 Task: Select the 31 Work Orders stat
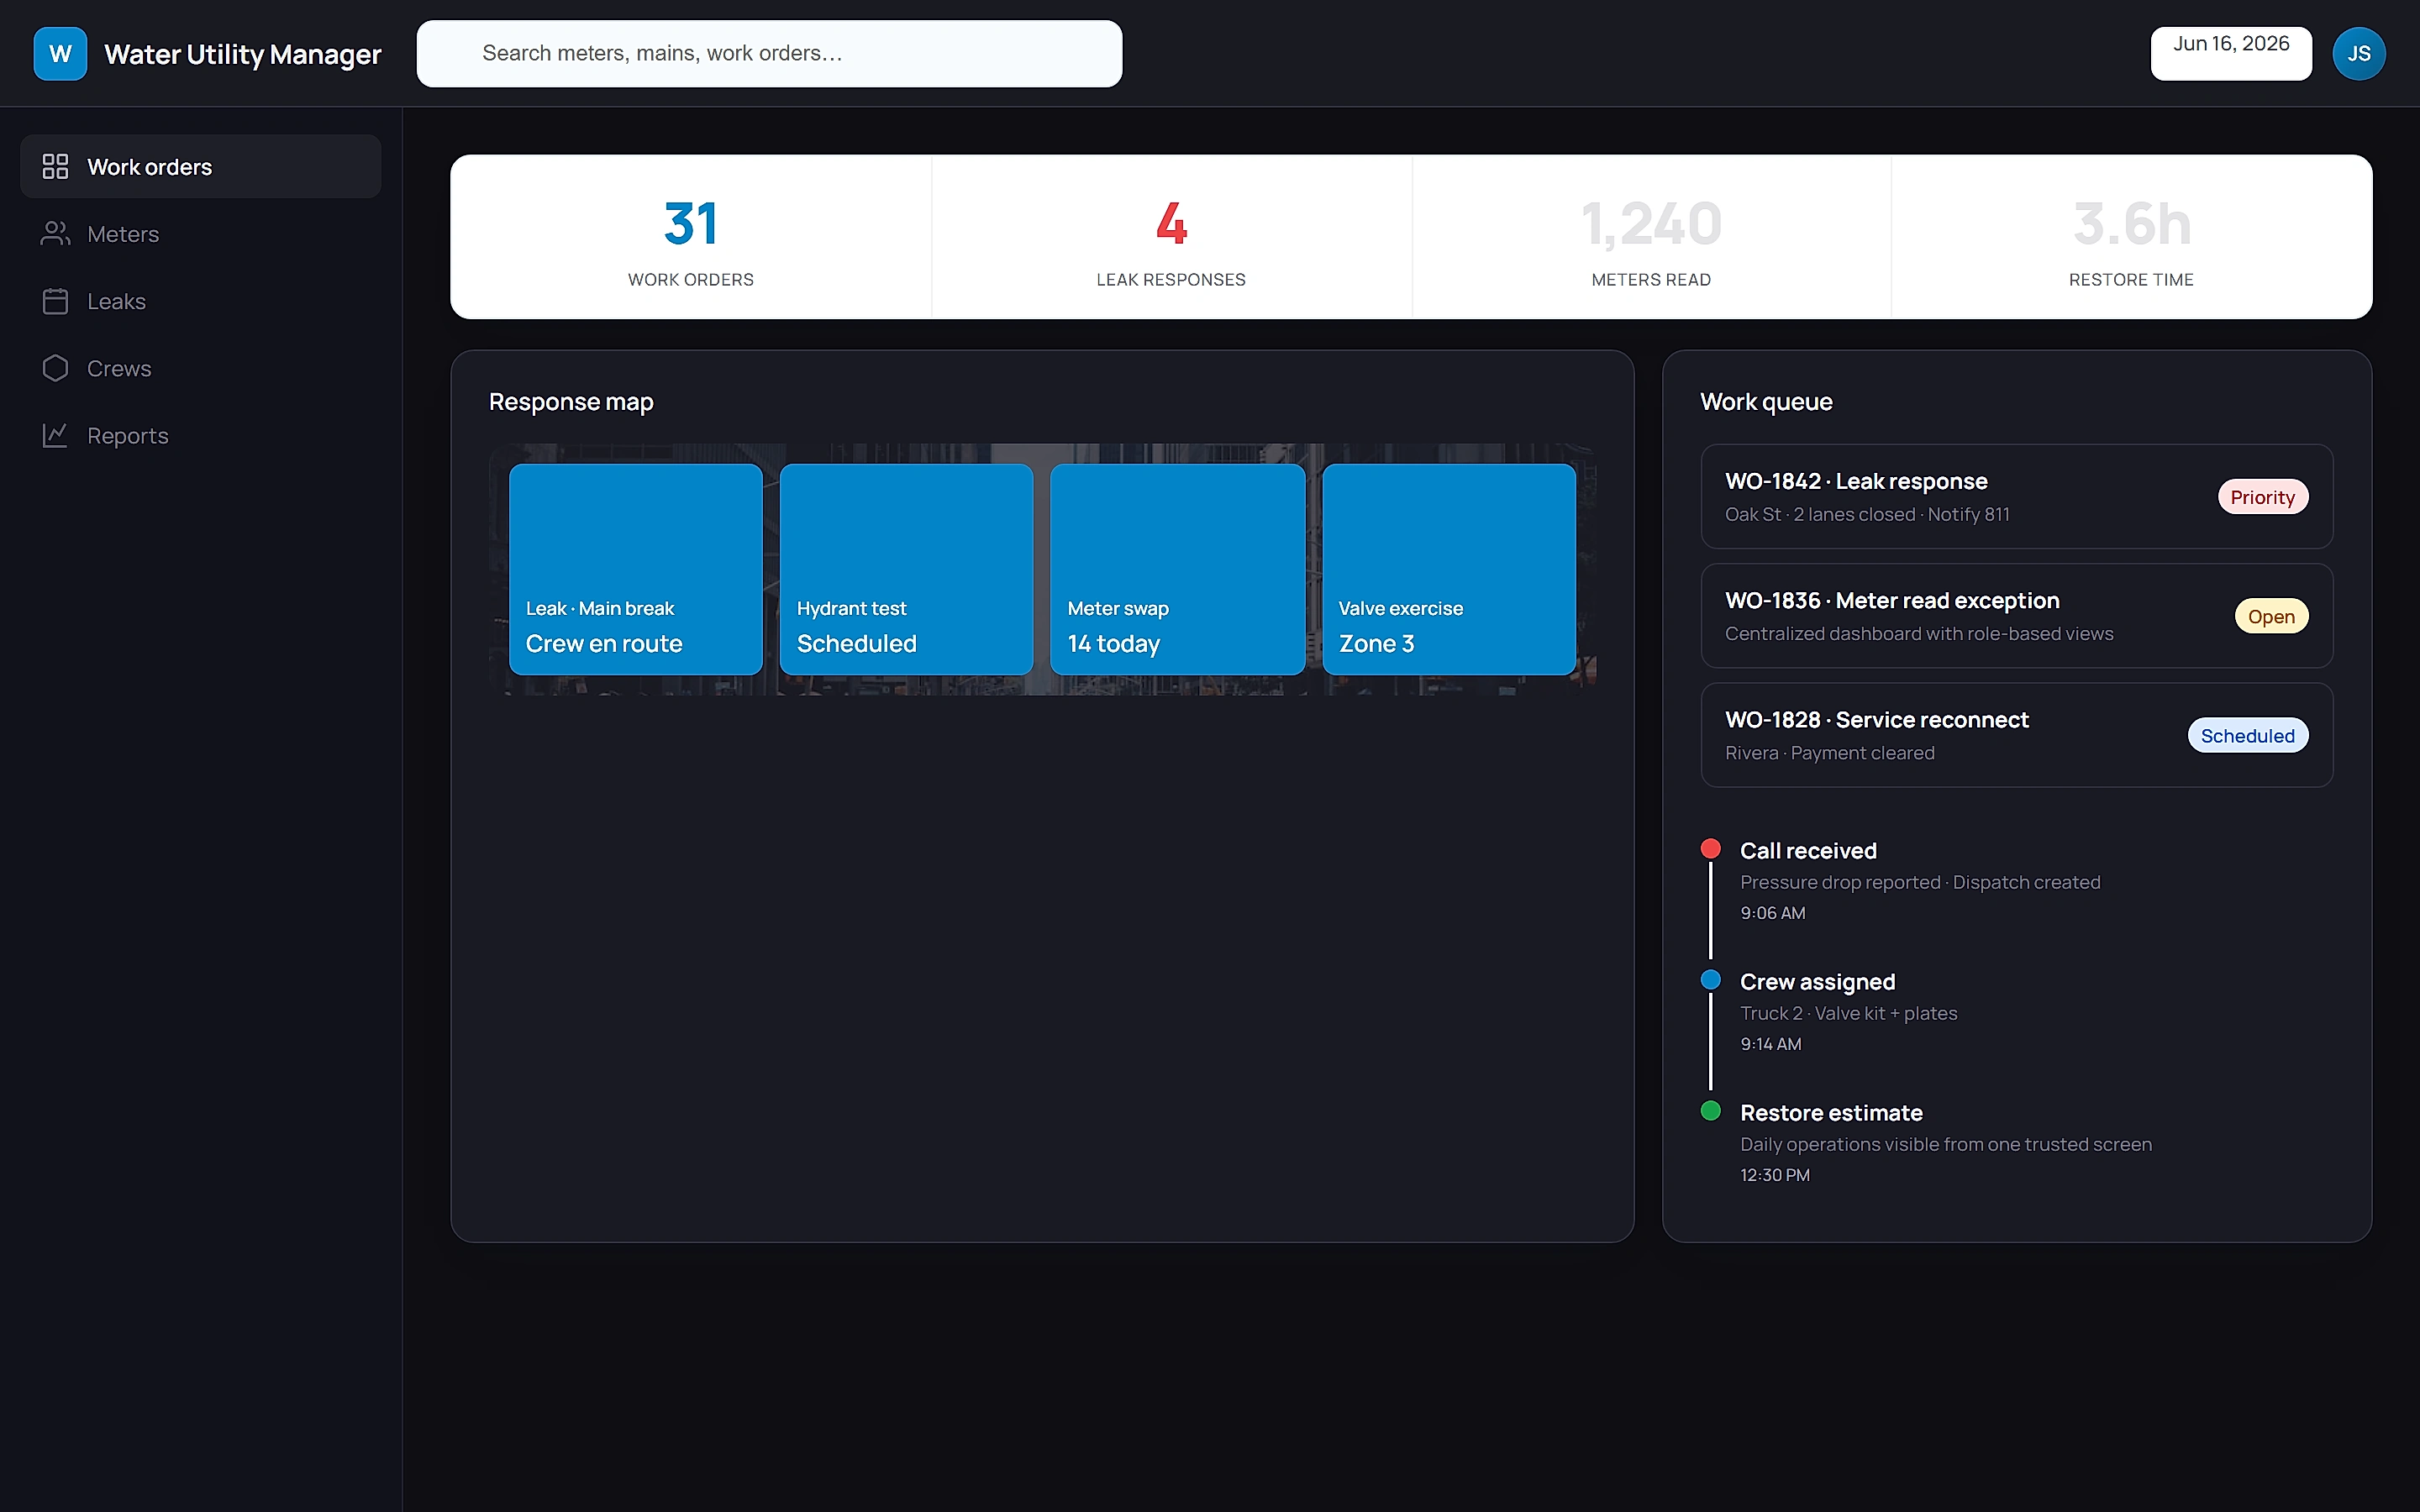tap(691, 237)
